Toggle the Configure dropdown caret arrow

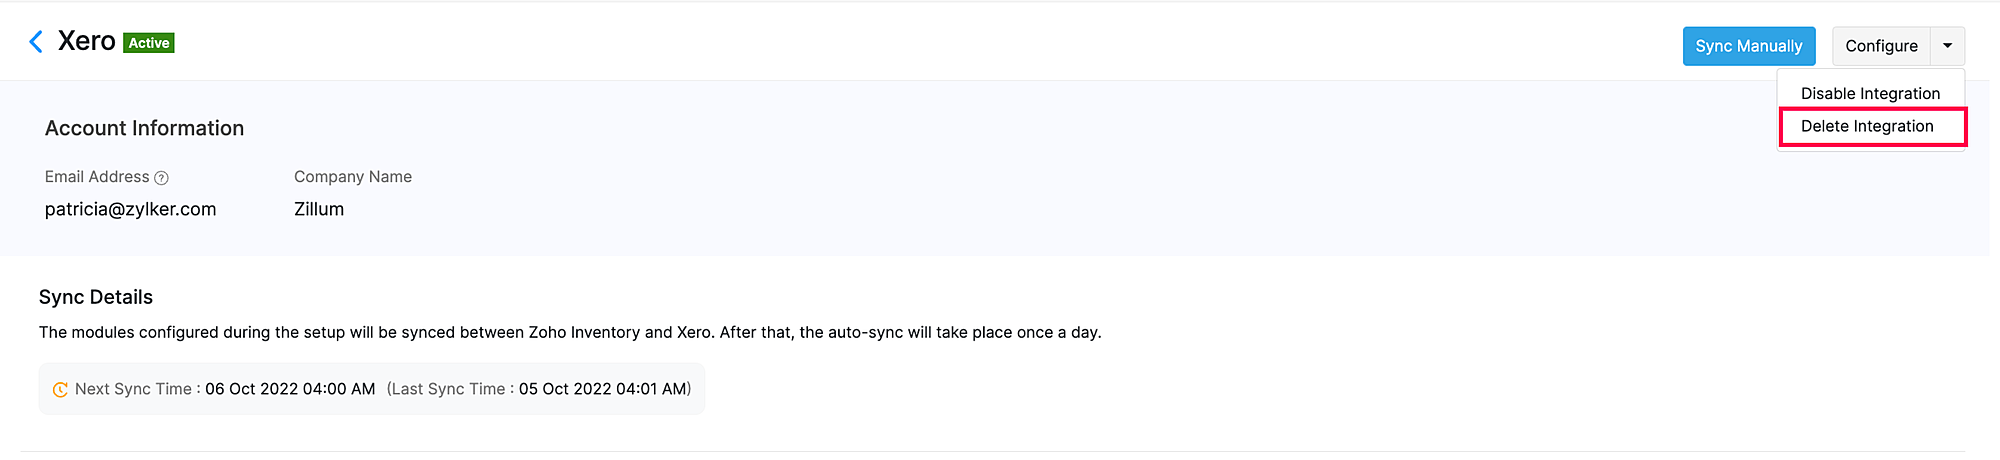pos(1947,46)
